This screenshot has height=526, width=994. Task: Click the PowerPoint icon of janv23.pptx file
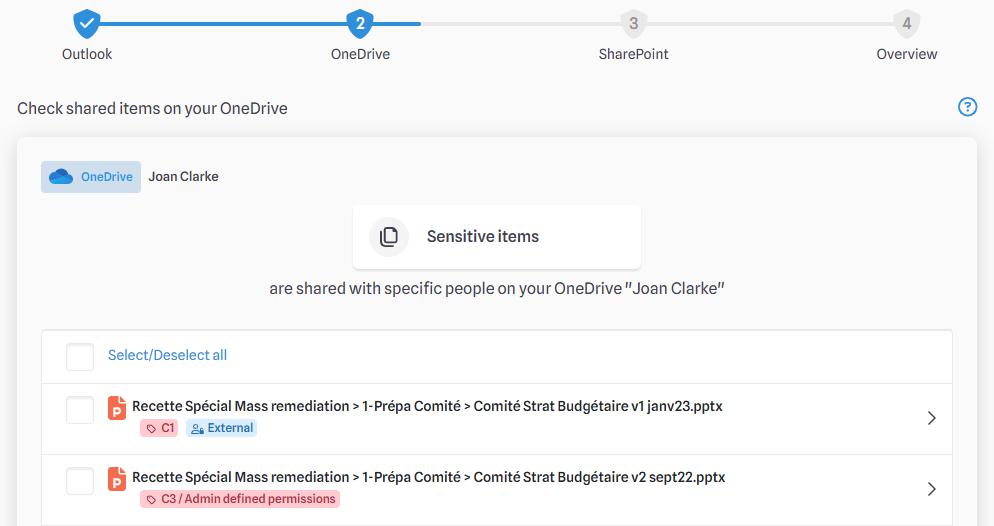point(117,408)
